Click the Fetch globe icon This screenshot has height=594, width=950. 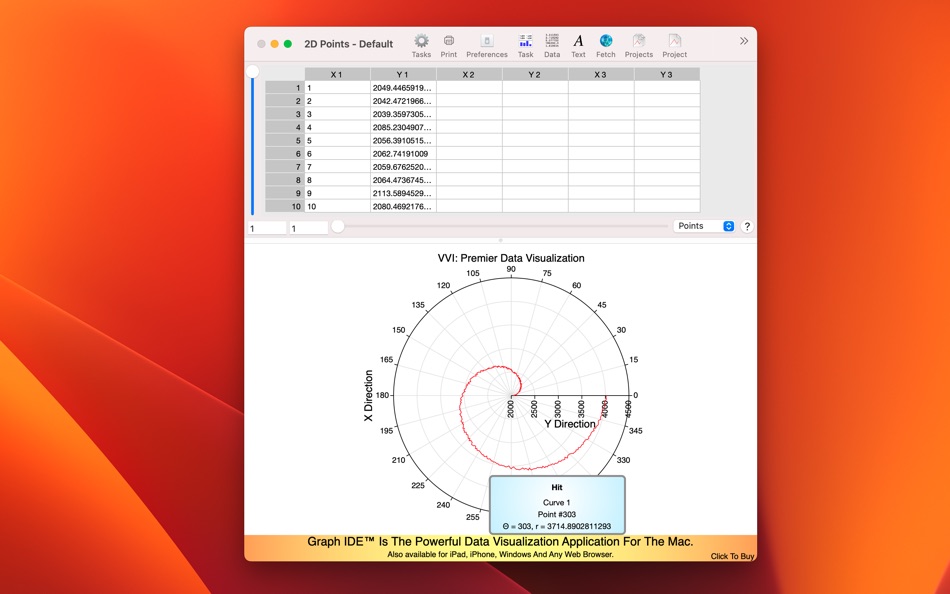[606, 41]
